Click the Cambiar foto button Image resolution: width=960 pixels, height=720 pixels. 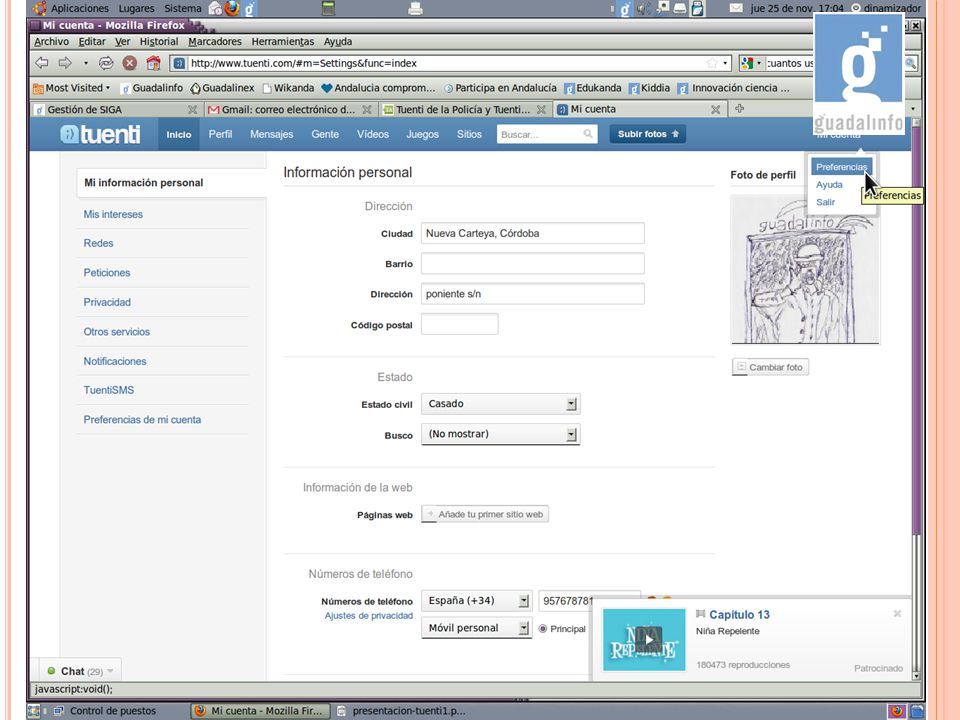click(x=770, y=367)
